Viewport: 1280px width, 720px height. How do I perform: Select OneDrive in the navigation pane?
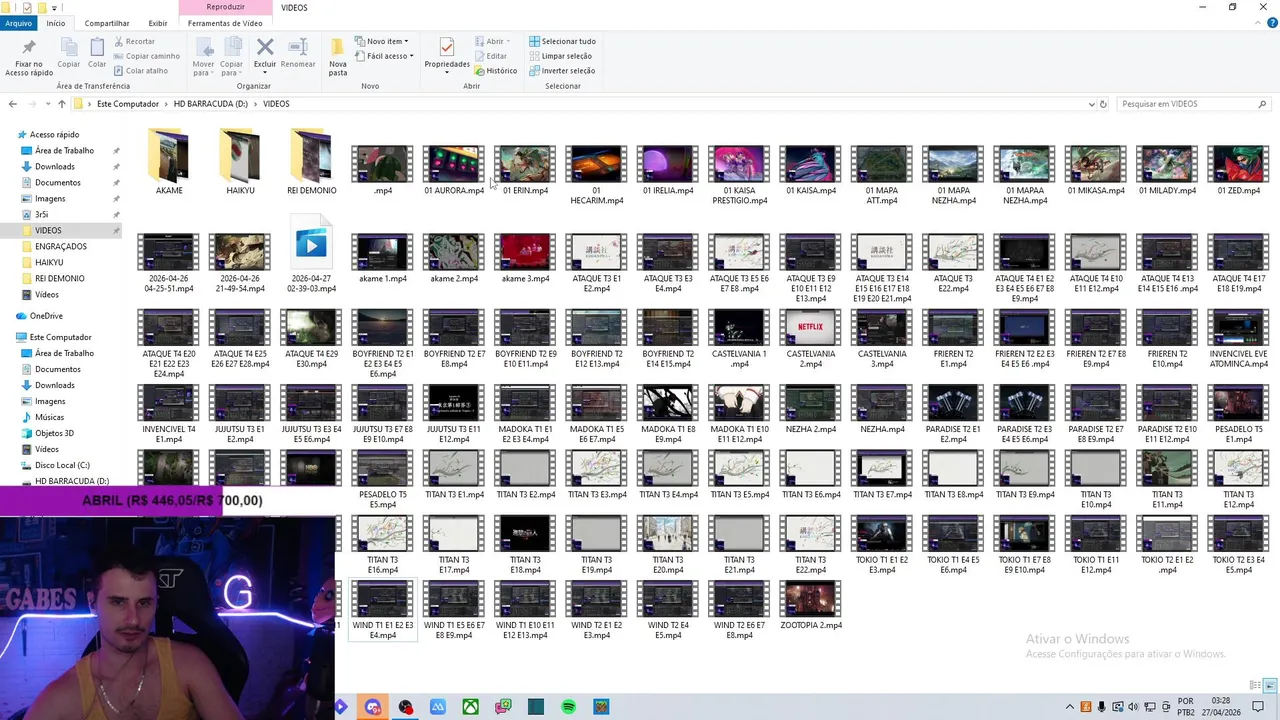(46, 316)
